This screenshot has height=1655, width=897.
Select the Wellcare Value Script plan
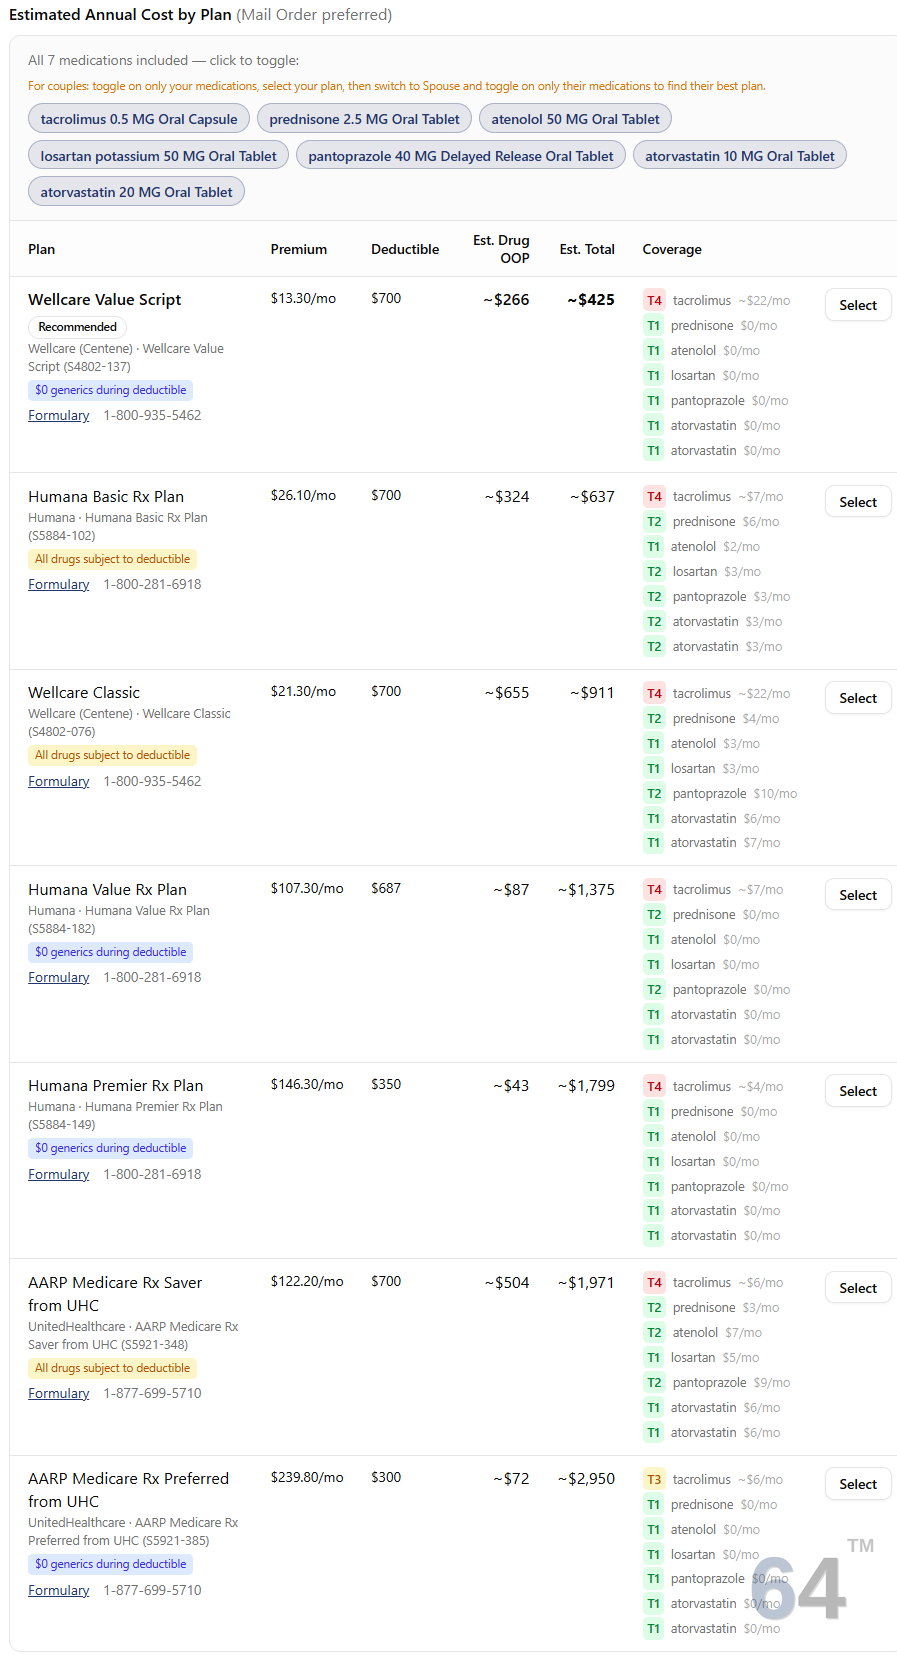pyautogui.click(x=858, y=305)
